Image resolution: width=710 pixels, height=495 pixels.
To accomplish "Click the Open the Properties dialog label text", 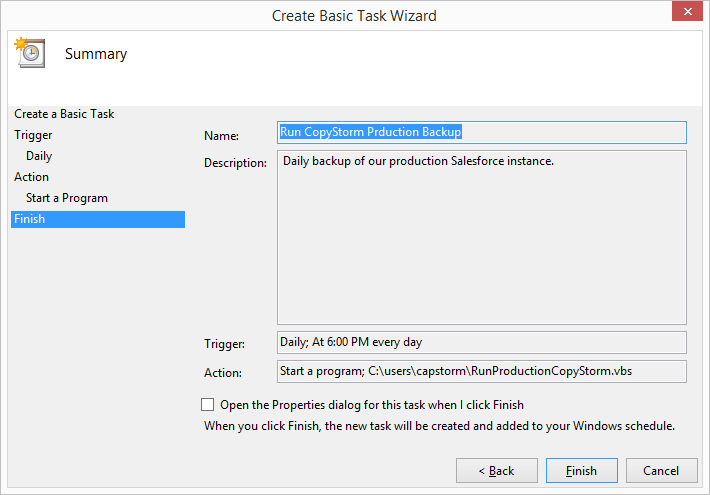I will tap(372, 405).
